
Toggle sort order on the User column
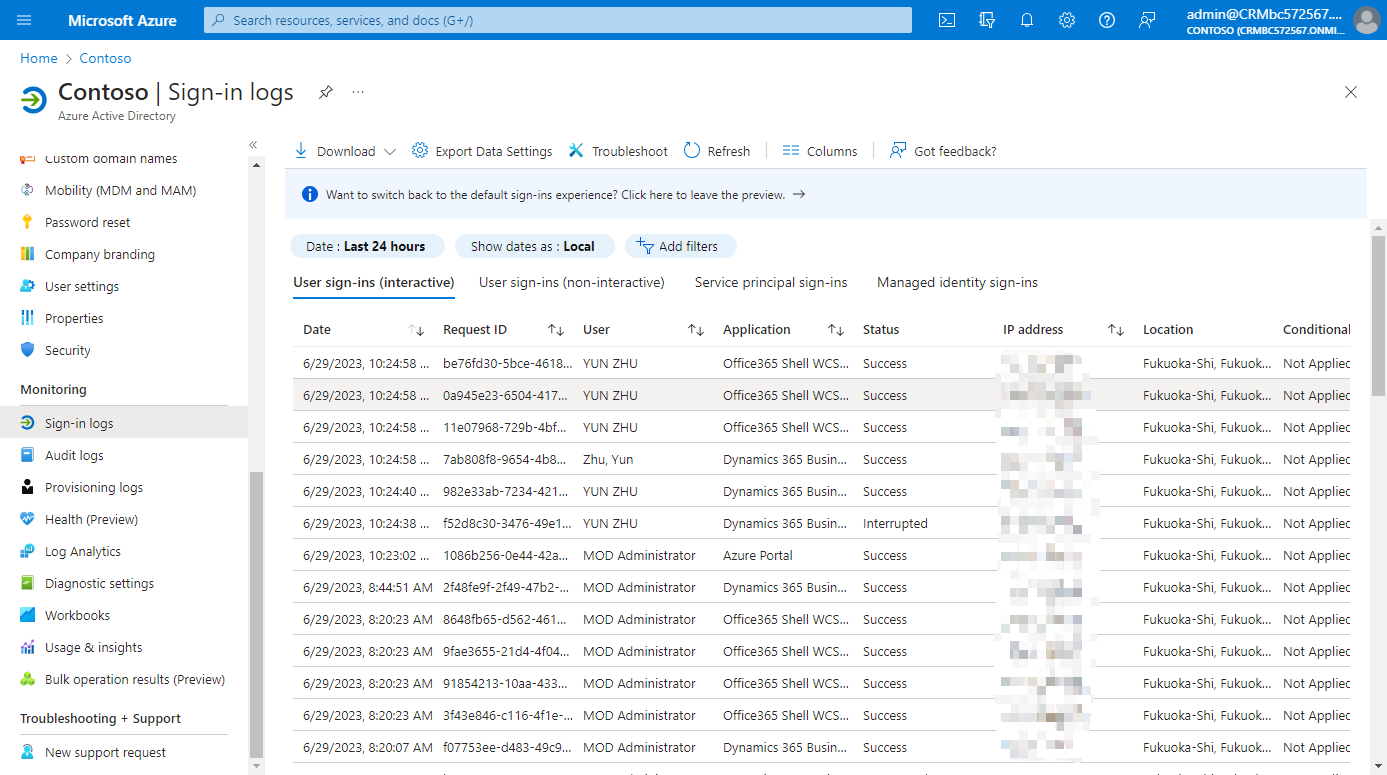697,329
